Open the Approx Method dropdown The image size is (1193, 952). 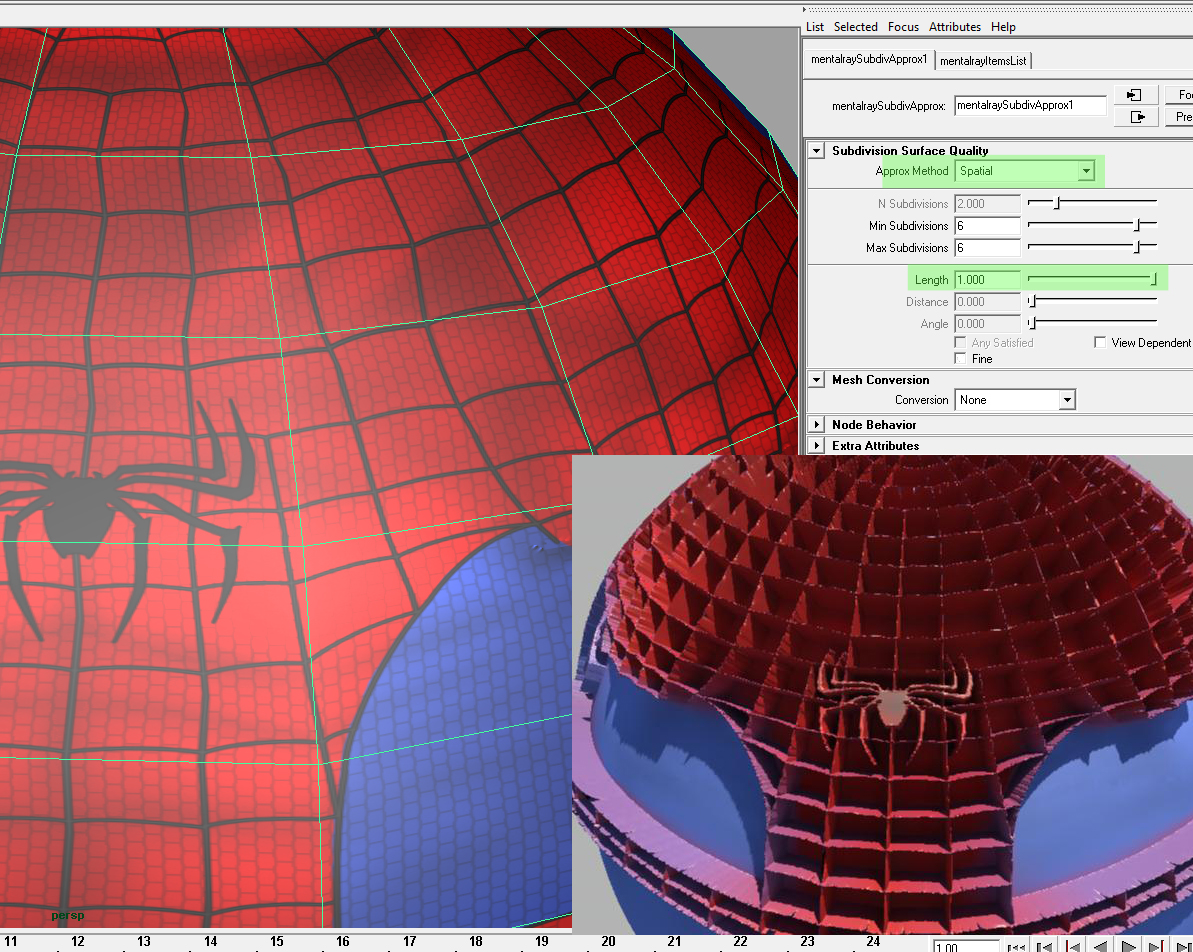point(1025,171)
